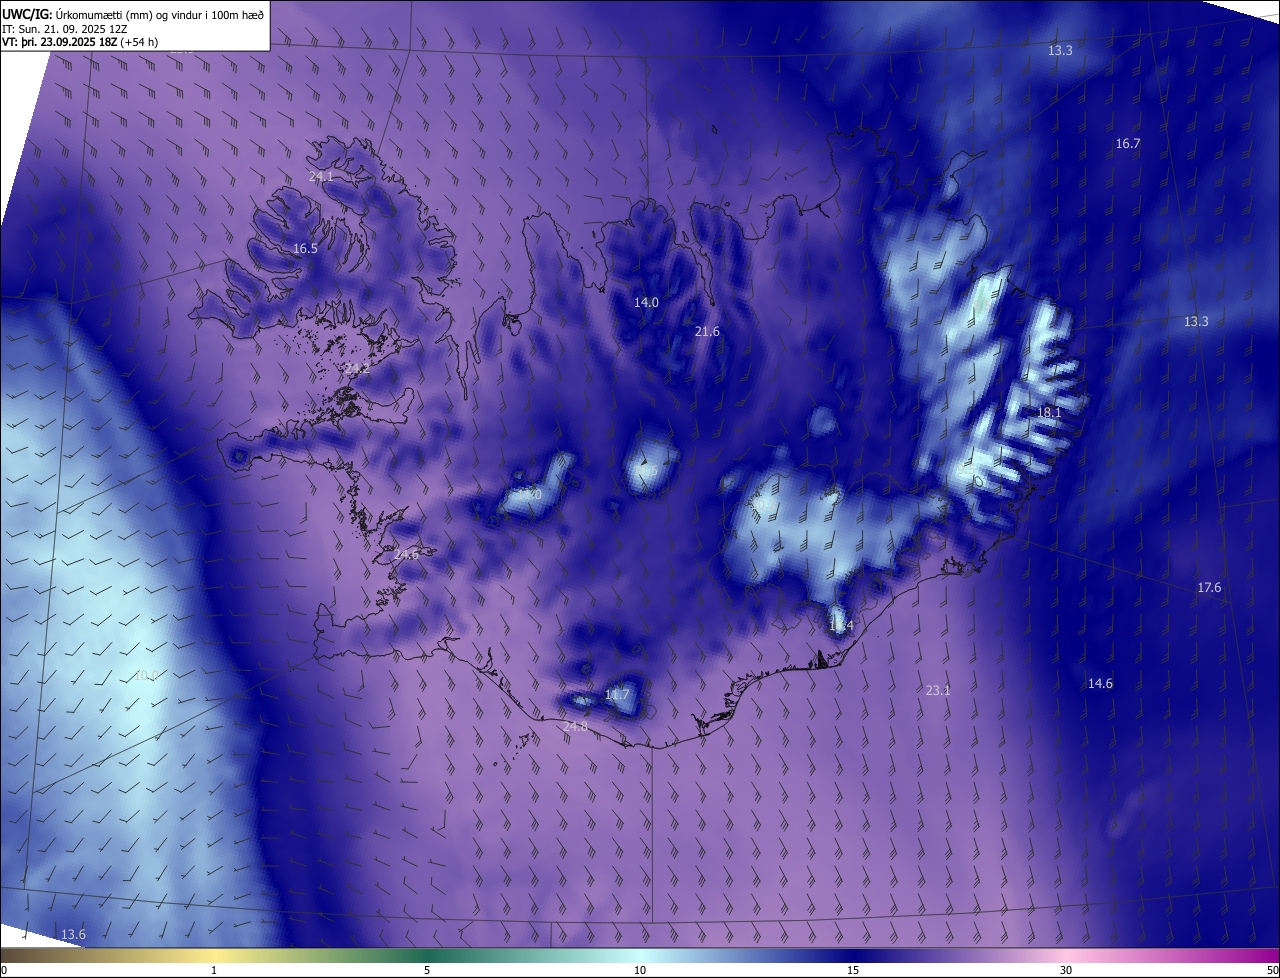Click the color scale tick label 0
This screenshot has width=1280, height=978.
(4, 970)
